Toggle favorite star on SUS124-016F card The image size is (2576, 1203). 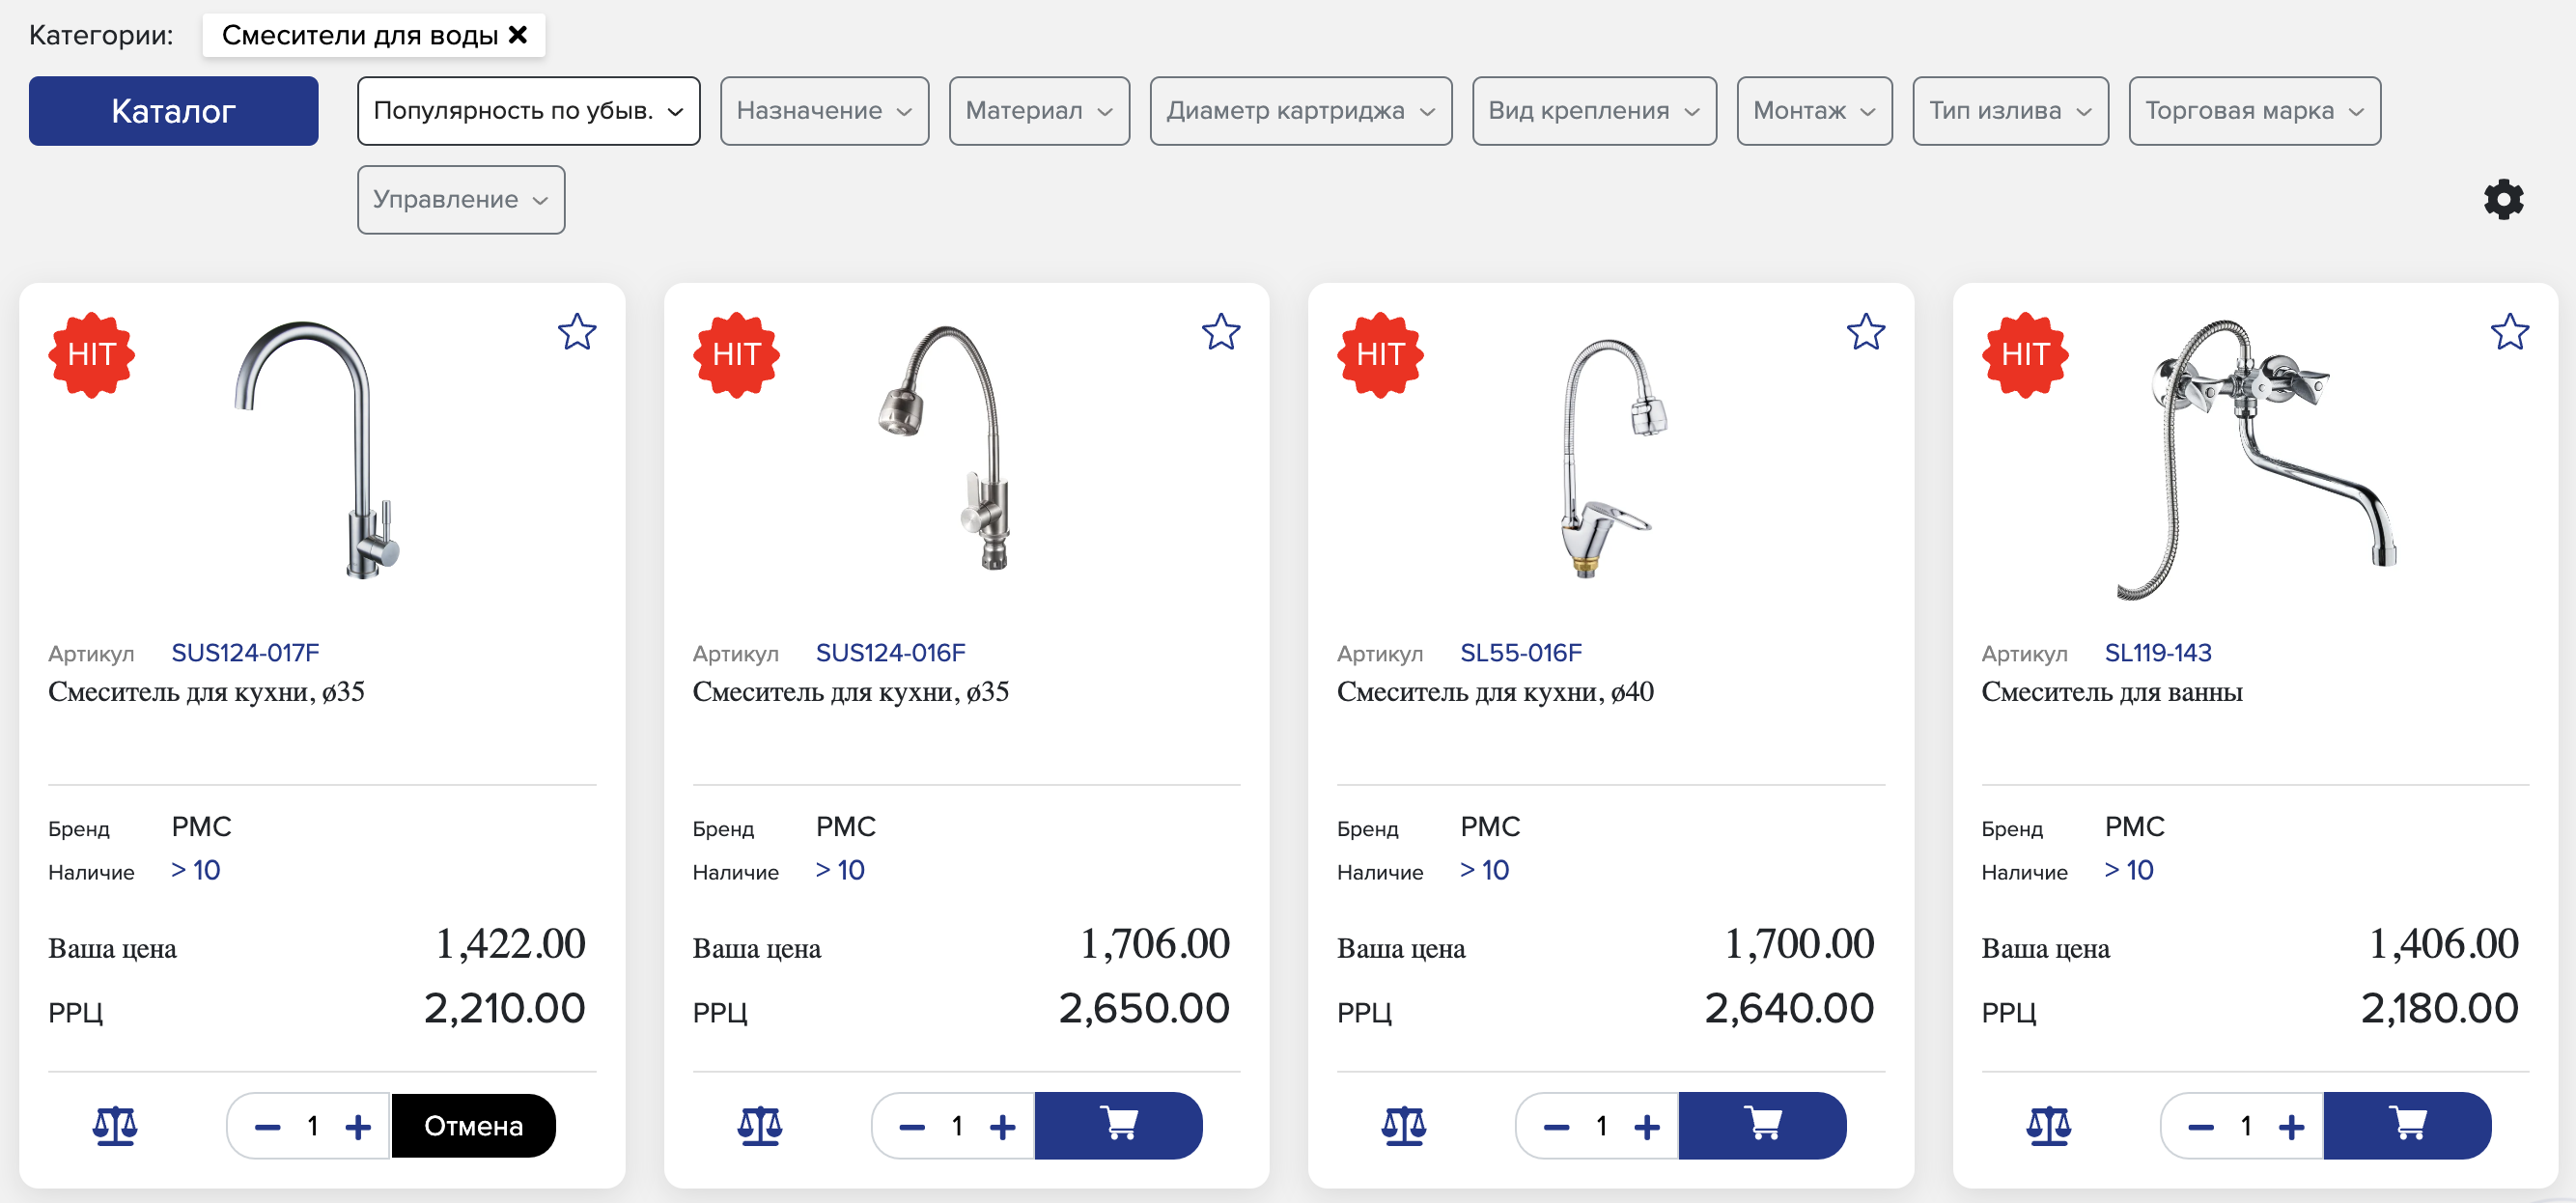(x=1221, y=332)
